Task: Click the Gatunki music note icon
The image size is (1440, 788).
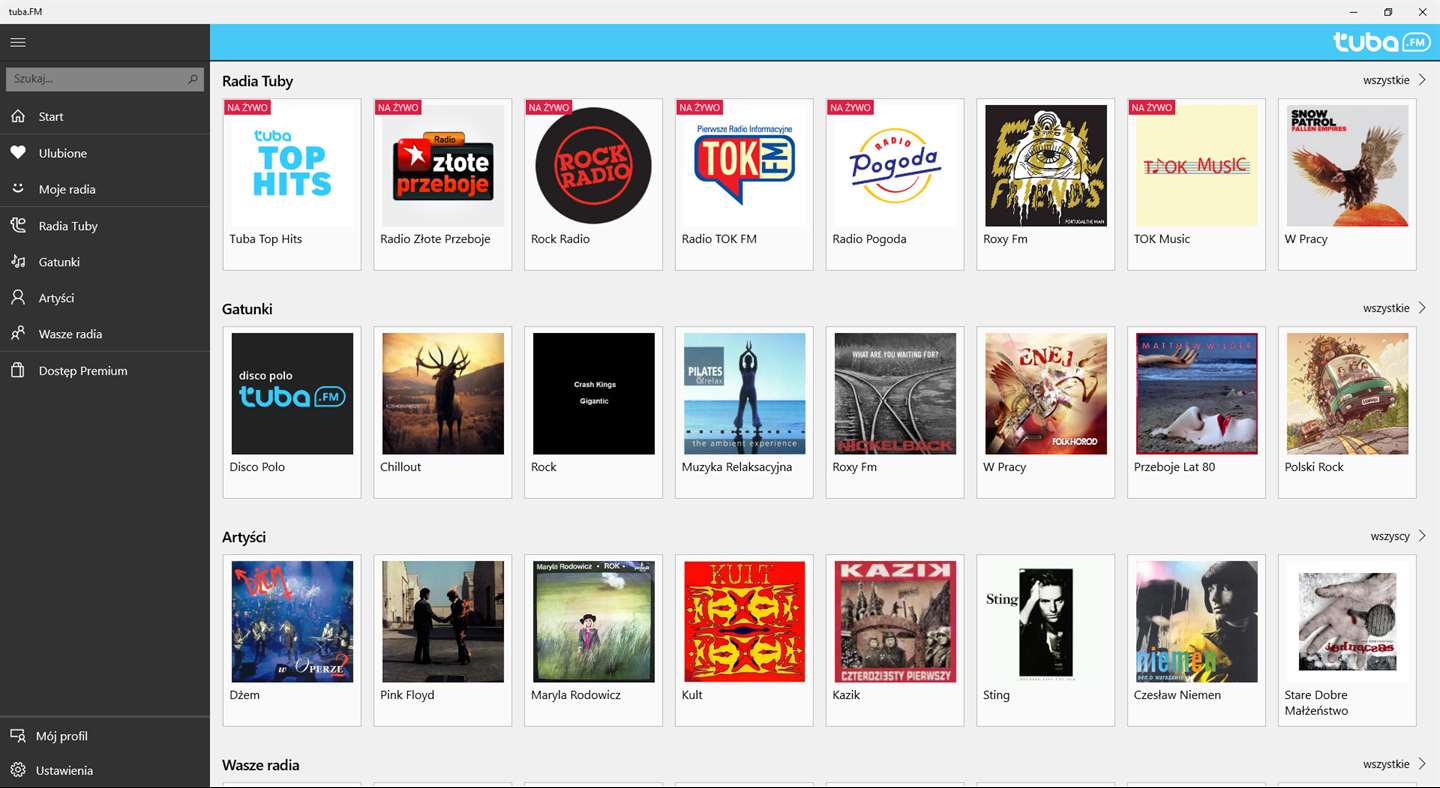Action: coord(18,261)
